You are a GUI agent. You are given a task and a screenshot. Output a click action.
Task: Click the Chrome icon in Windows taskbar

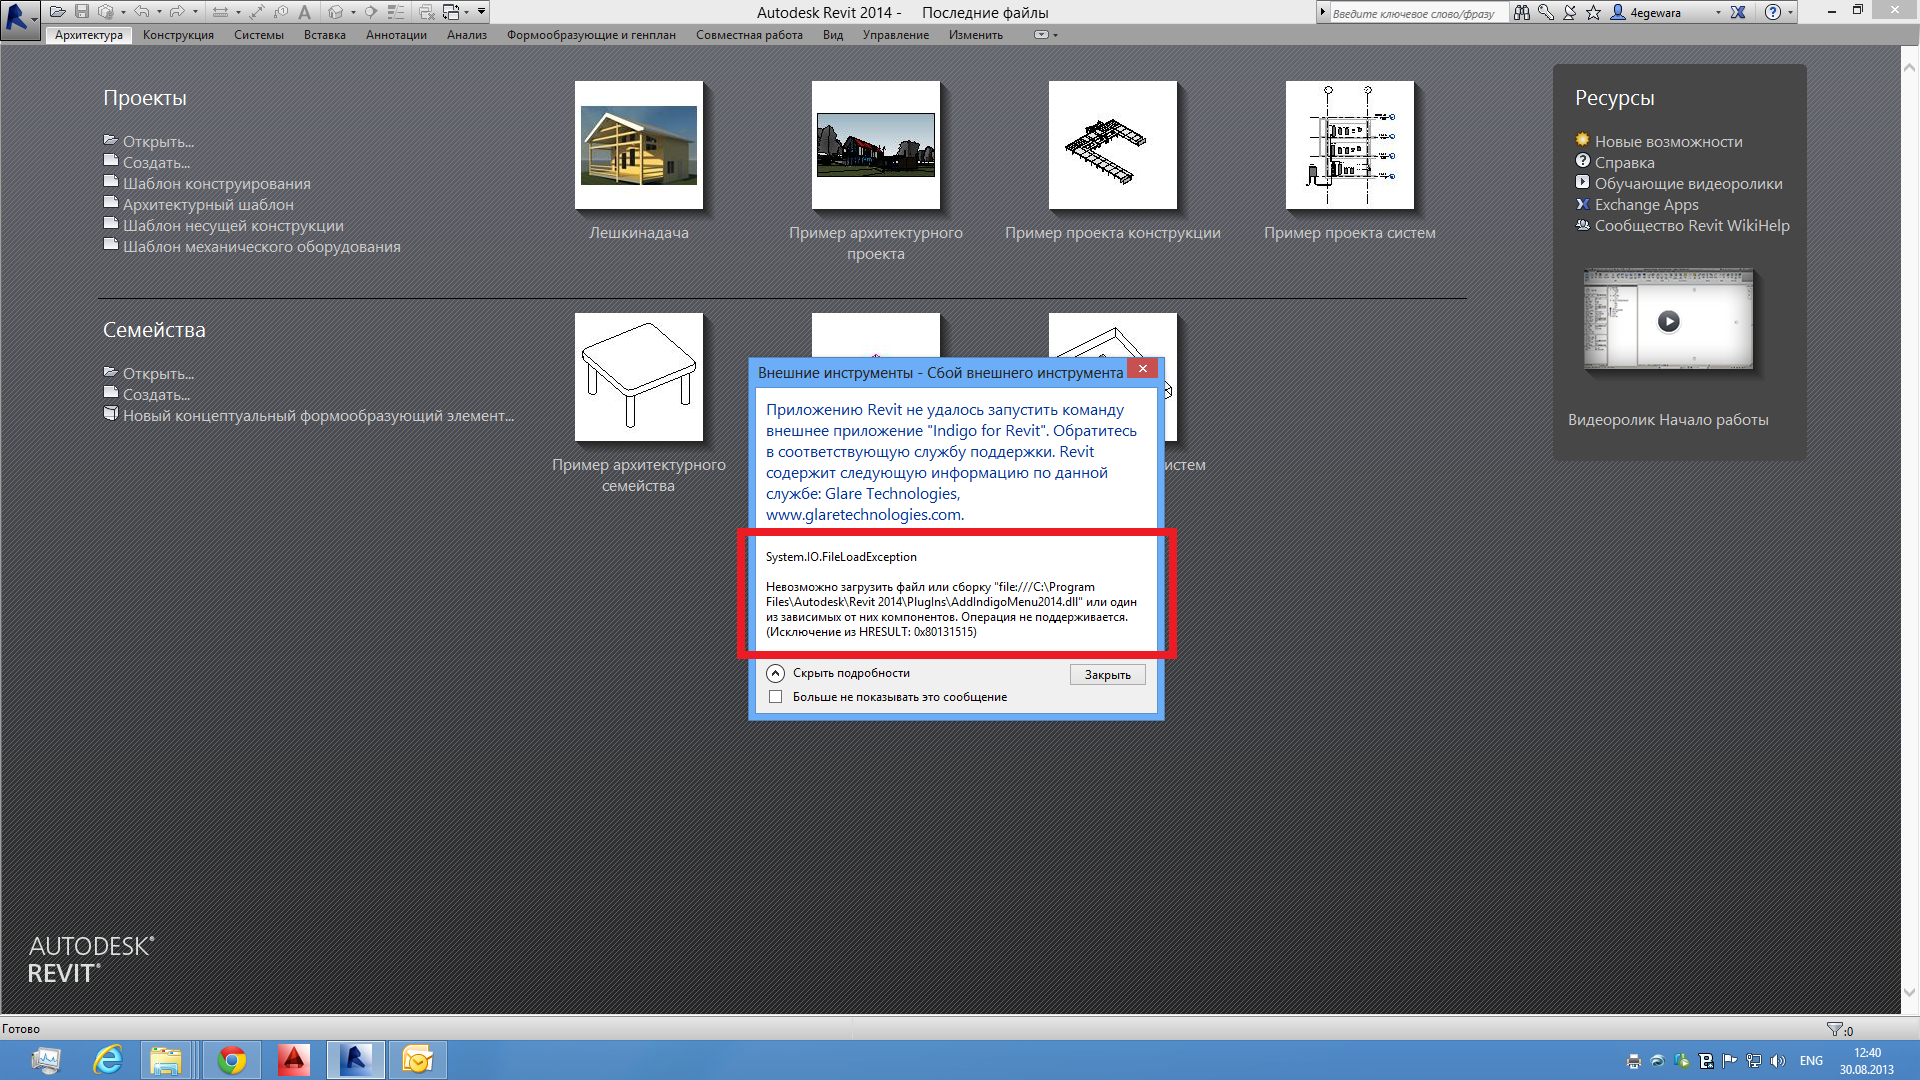tap(231, 1060)
